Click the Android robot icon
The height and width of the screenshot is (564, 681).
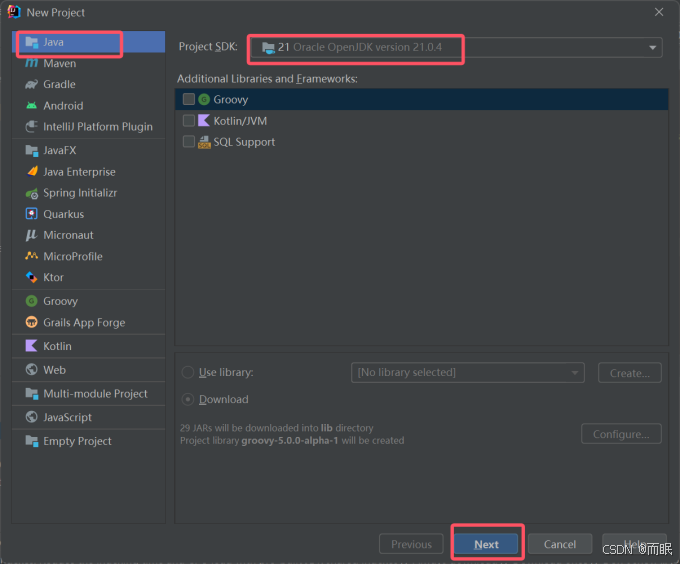click(32, 106)
